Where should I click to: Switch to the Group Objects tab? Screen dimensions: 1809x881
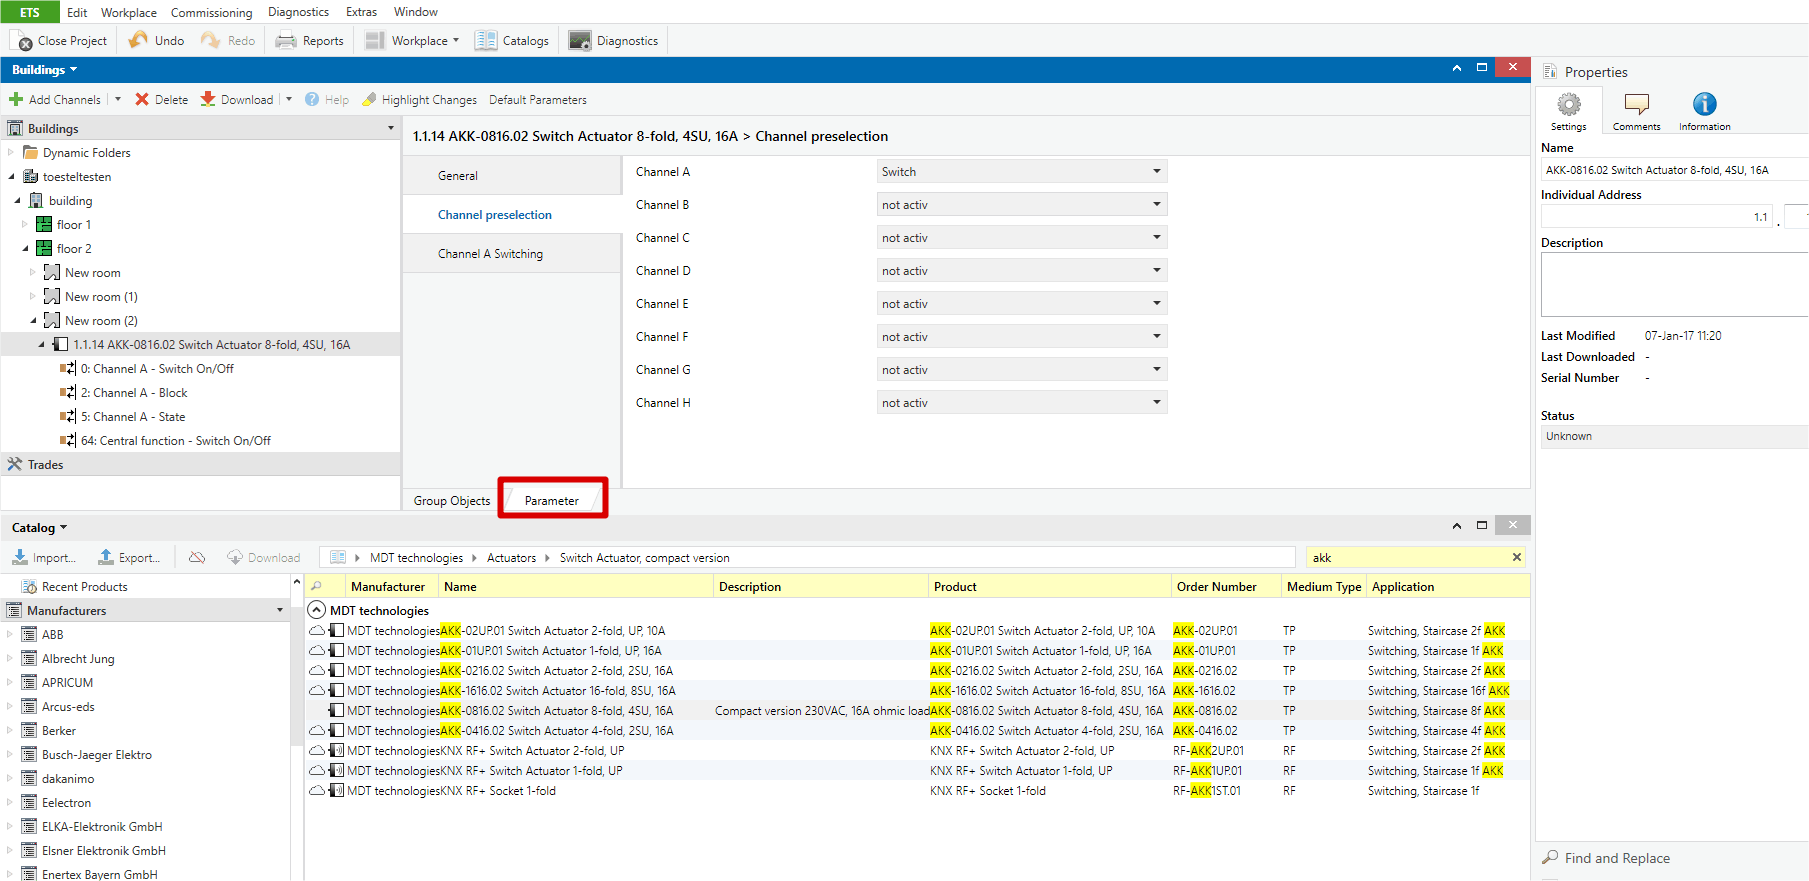click(452, 501)
